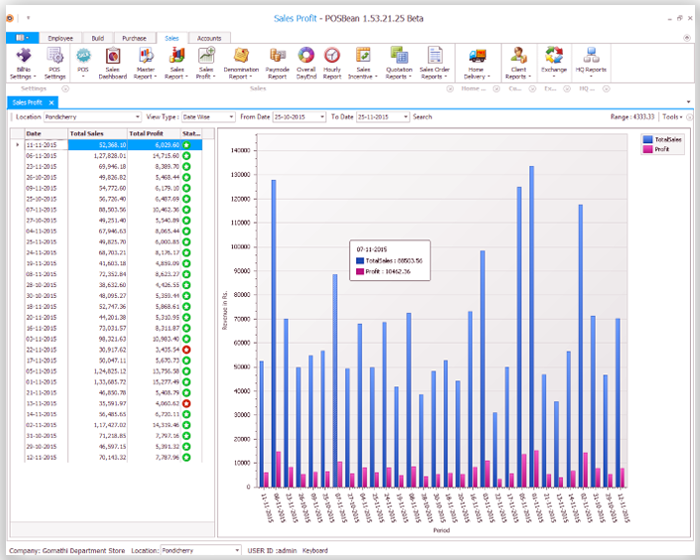Viewport: 700px width, 560px height.
Task: Open the blue application menu button
Action: (x=22, y=38)
